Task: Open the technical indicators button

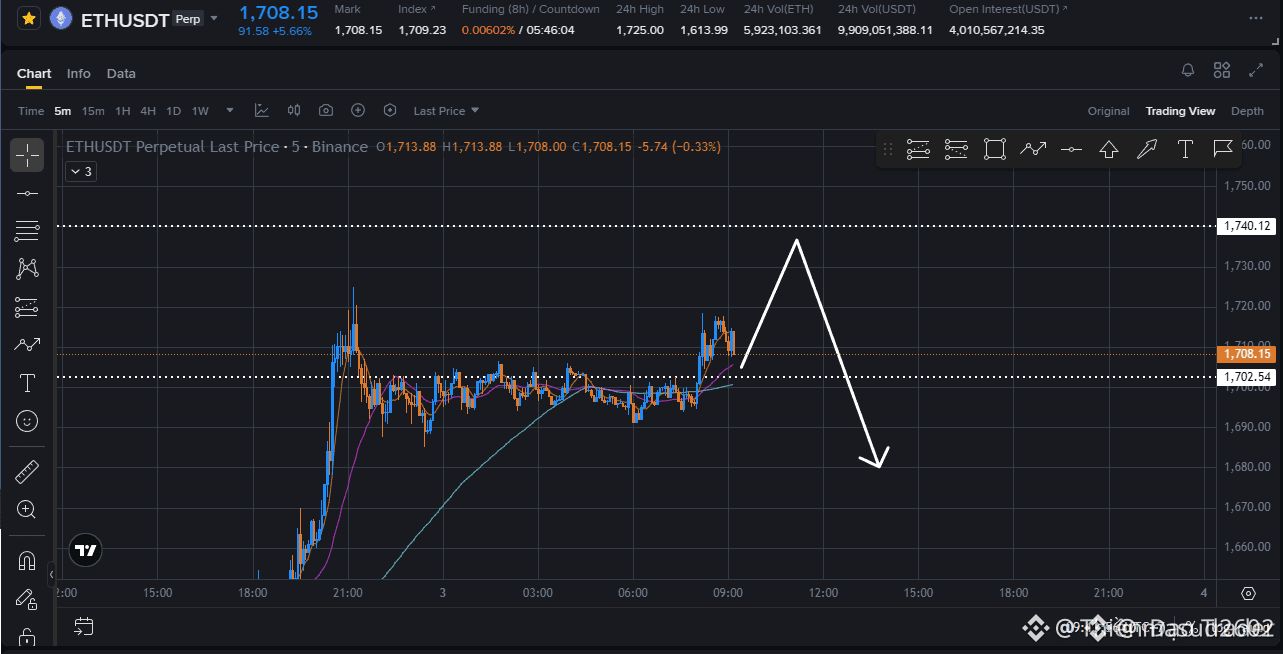Action: (x=262, y=111)
